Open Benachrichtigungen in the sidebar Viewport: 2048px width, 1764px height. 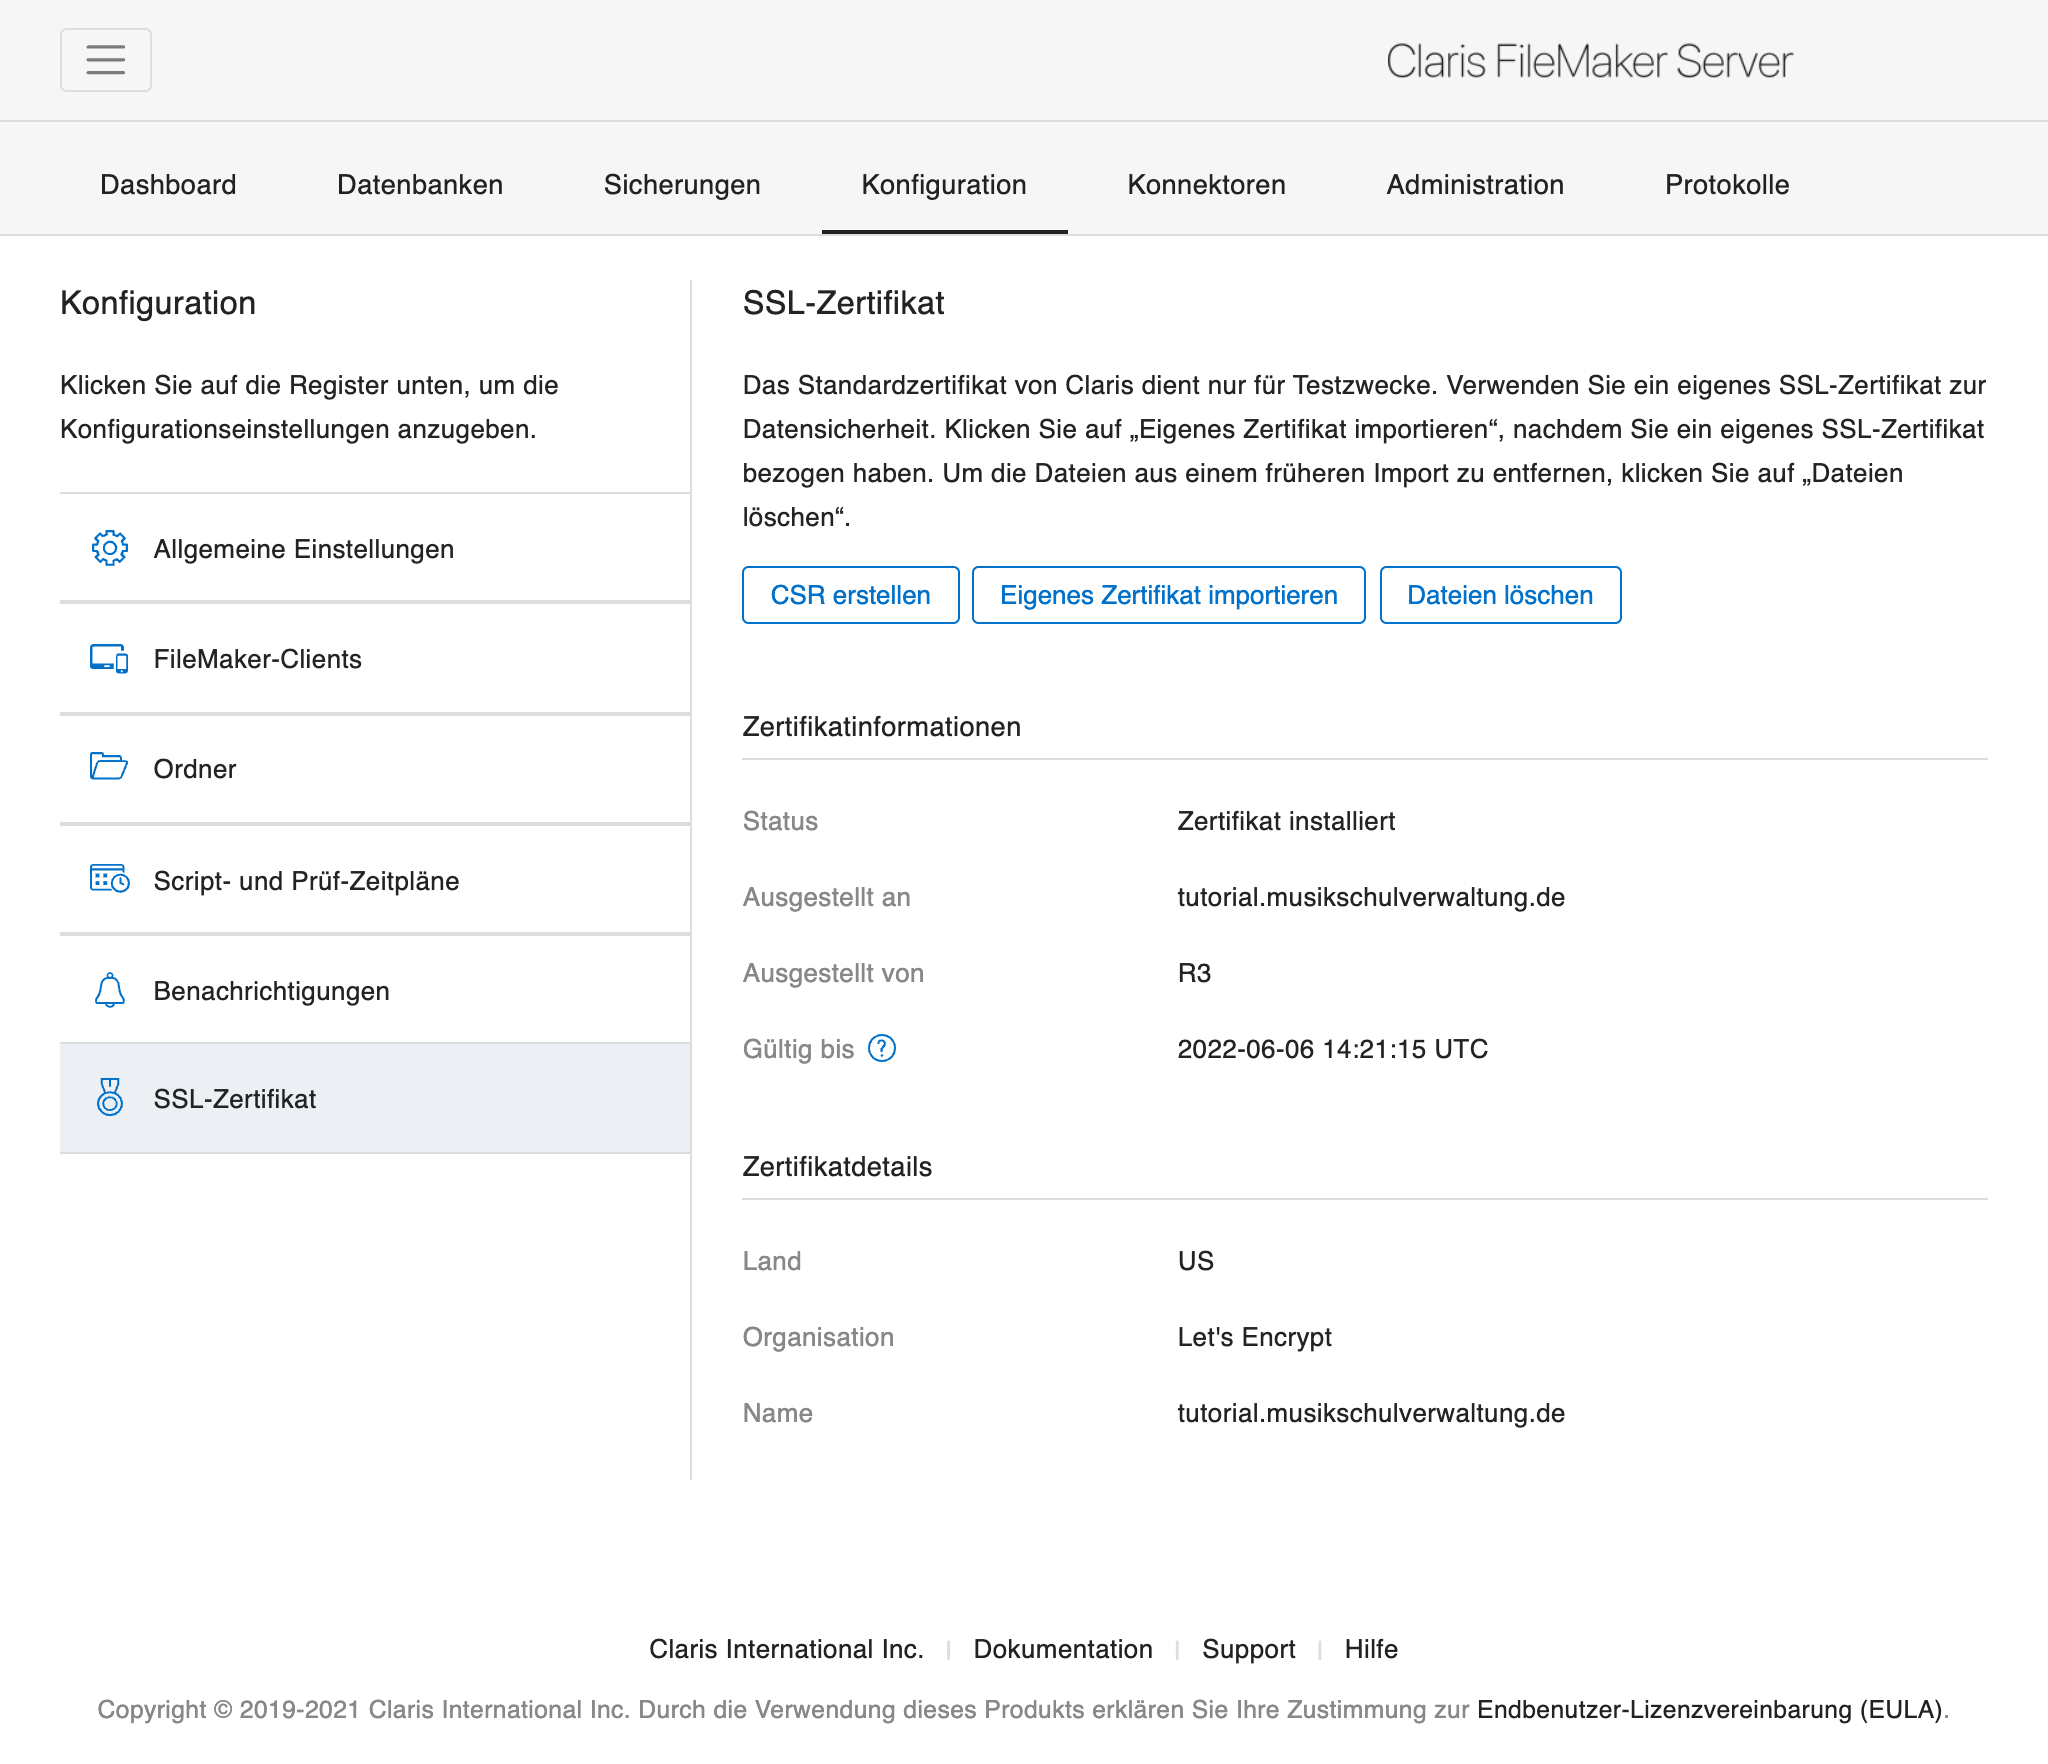(x=375, y=990)
